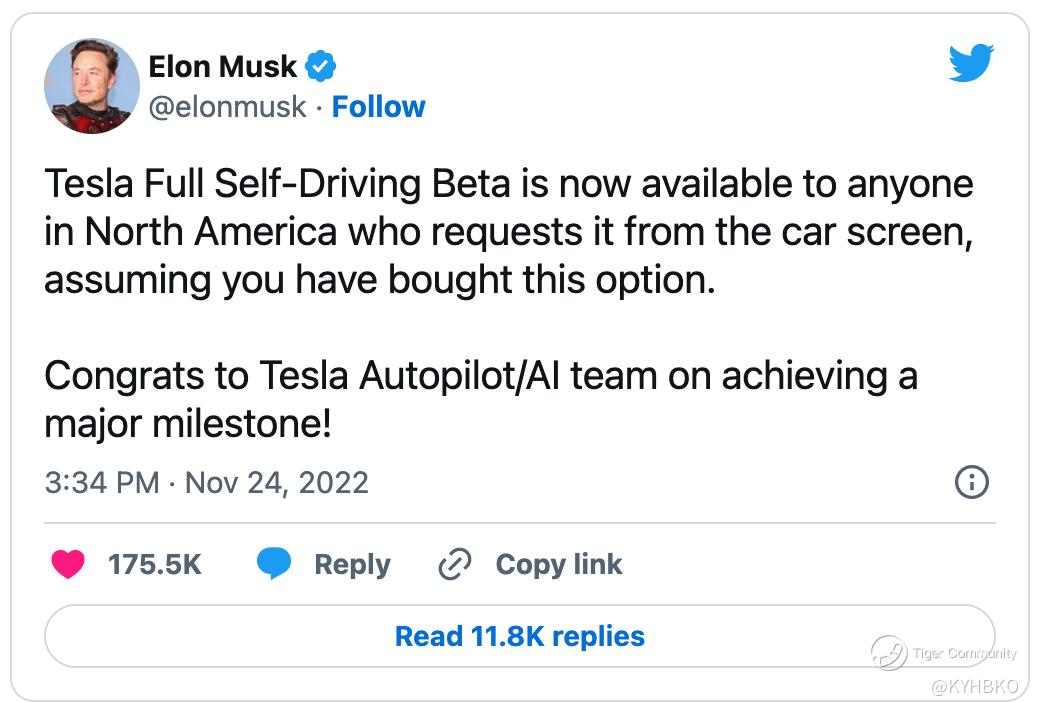The image size is (1038, 710).
Task: Open the tweet info circle icon
Action: (x=972, y=483)
